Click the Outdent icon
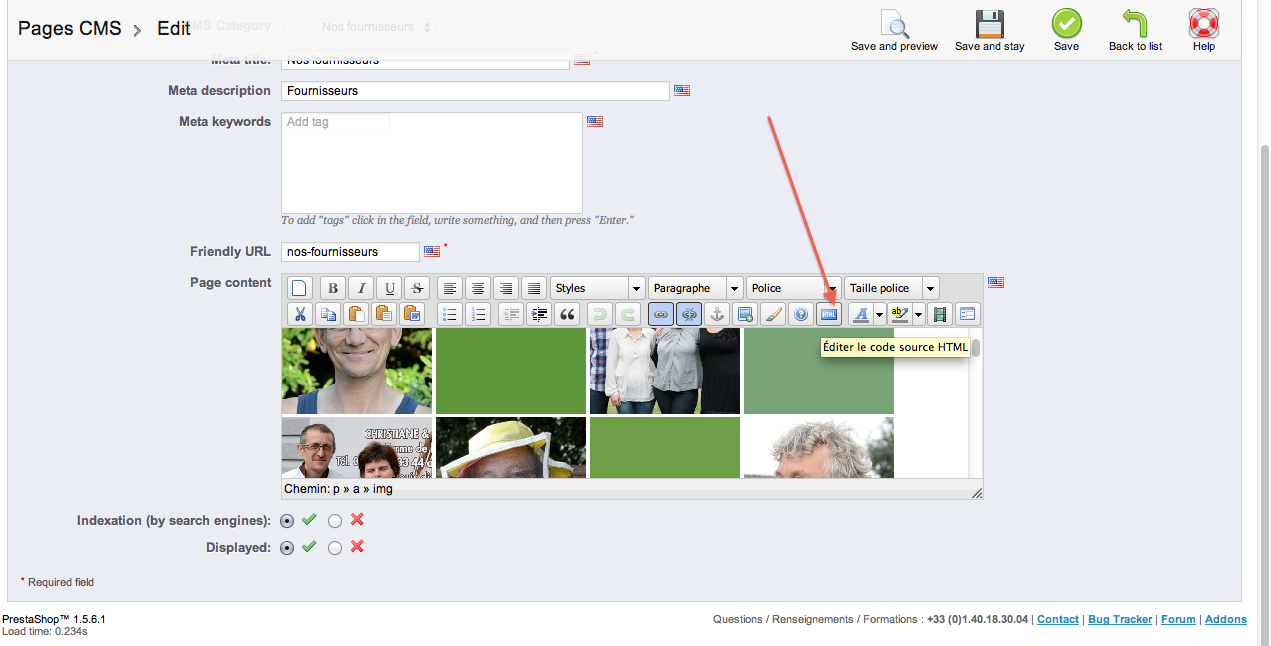 pyautogui.click(x=511, y=314)
